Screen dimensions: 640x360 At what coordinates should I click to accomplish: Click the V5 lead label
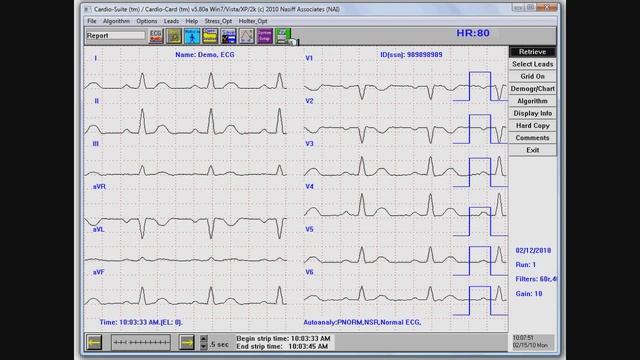pos(309,229)
